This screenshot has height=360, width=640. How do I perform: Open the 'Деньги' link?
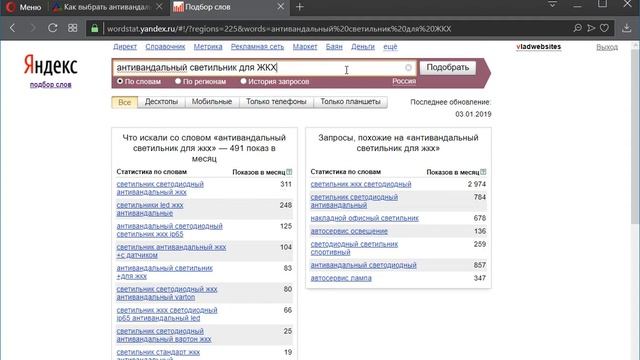coord(363,47)
